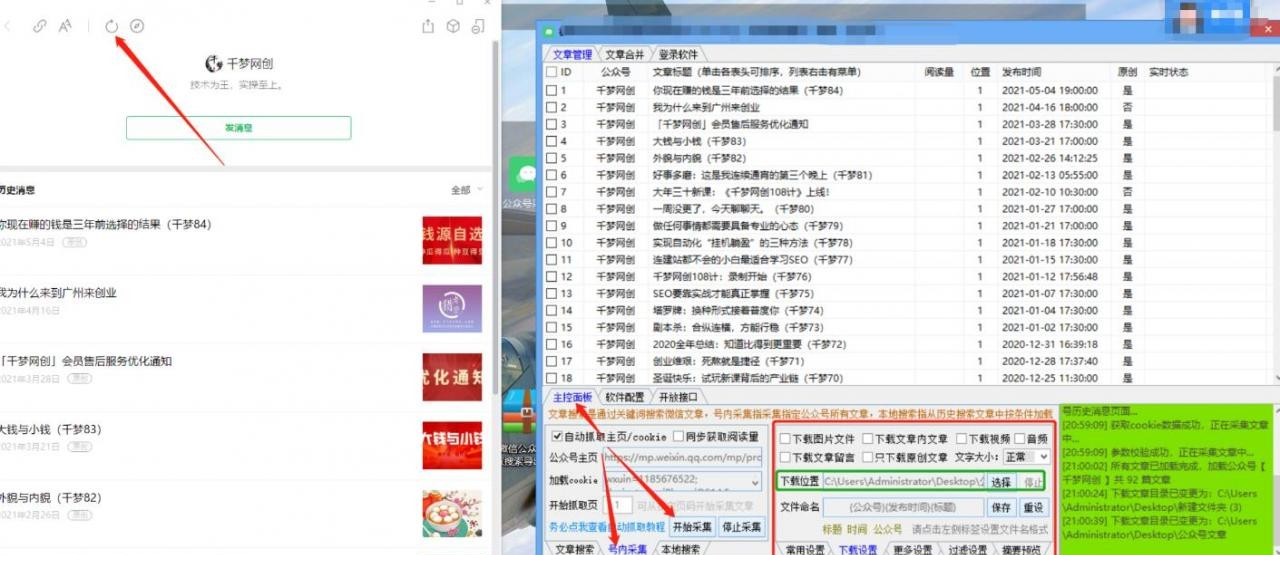Sort by the 阅读量 column header
This screenshot has height=578, width=1280.
pyautogui.click(x=939, y=72)
